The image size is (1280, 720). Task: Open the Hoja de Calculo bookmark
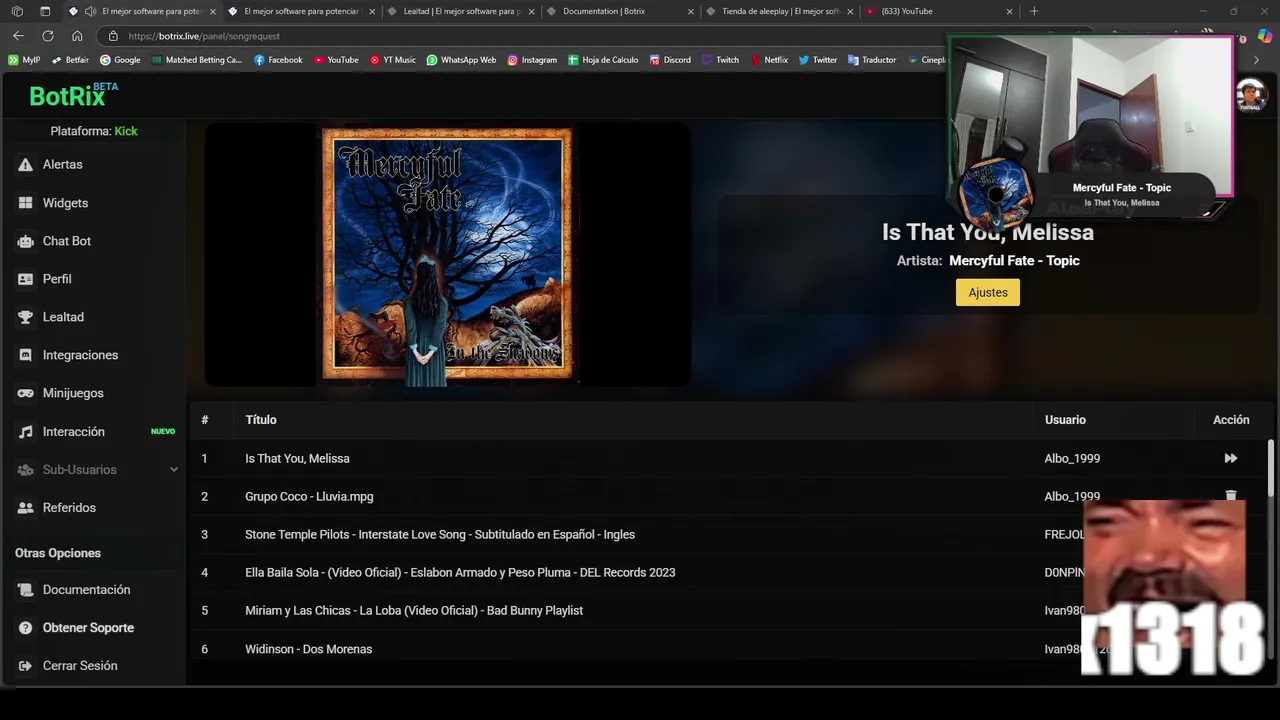[x=603, y=60]
